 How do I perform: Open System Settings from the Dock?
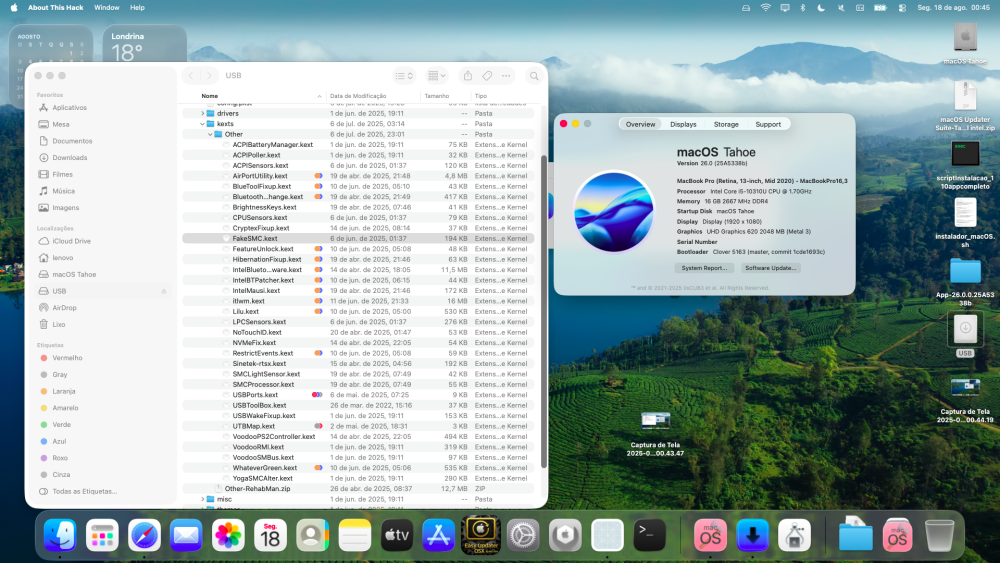coord(523,535)
